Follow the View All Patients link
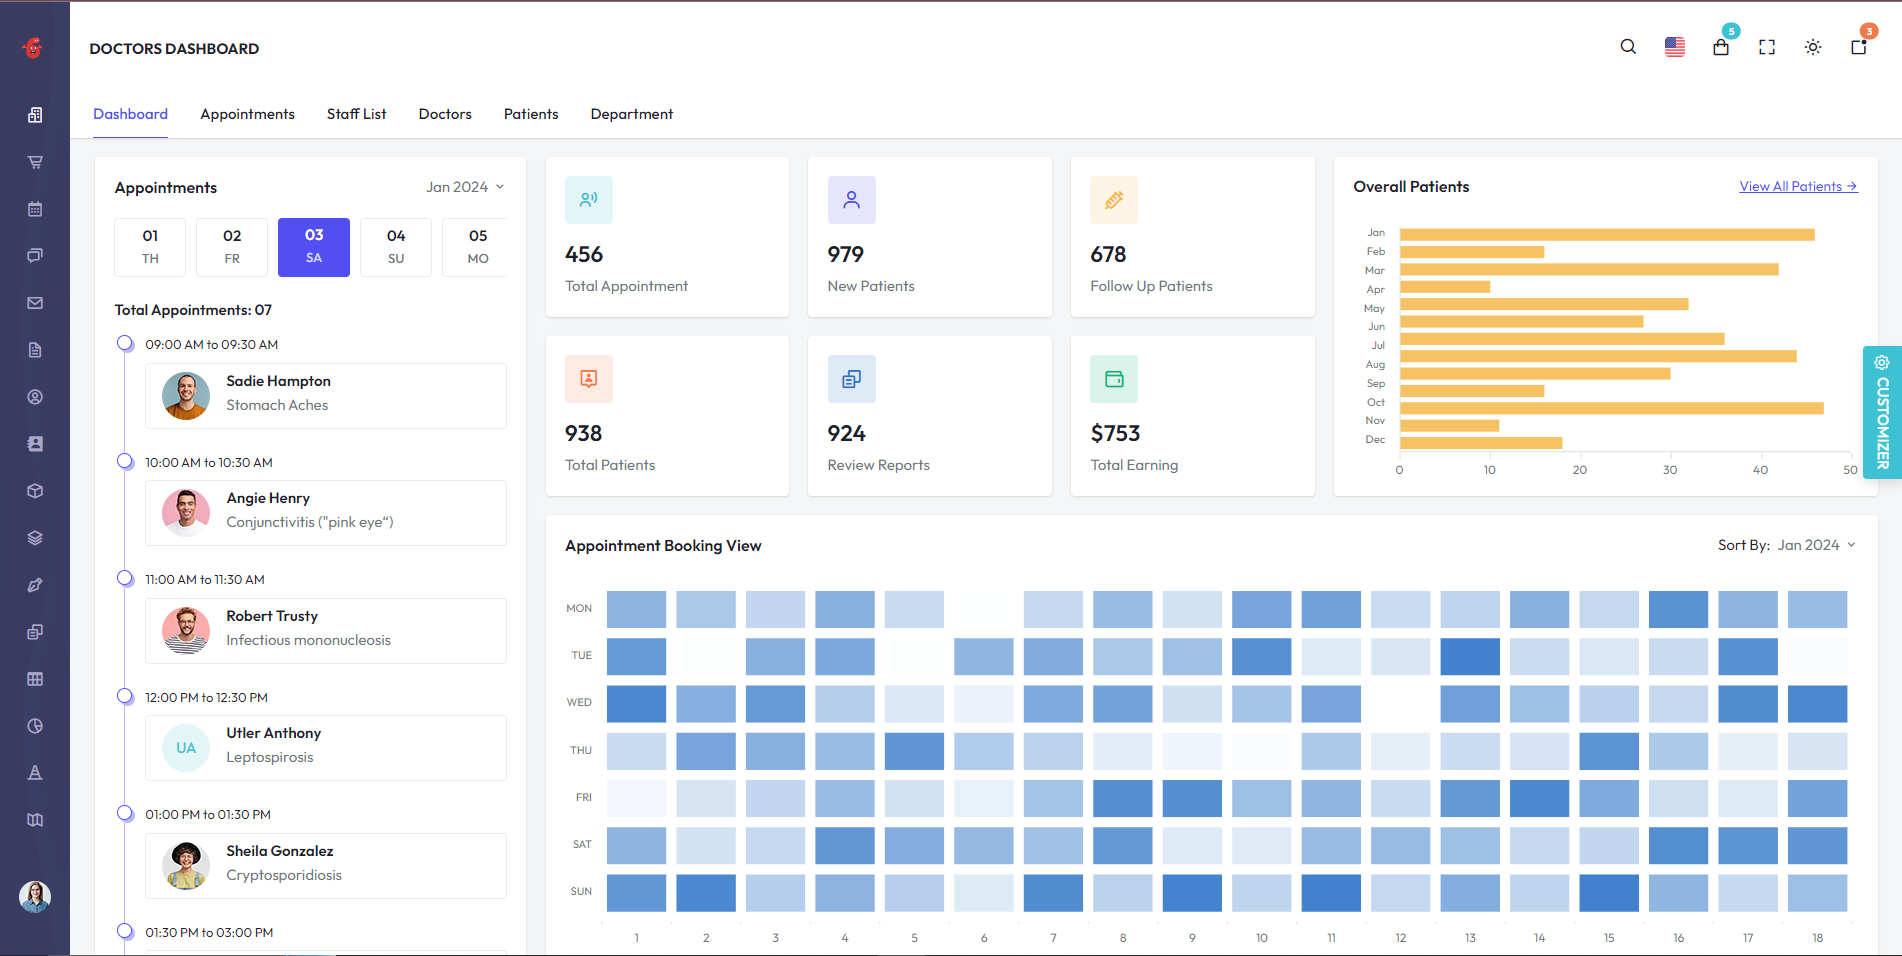The image size is (1902, 956). point(1798,186)
